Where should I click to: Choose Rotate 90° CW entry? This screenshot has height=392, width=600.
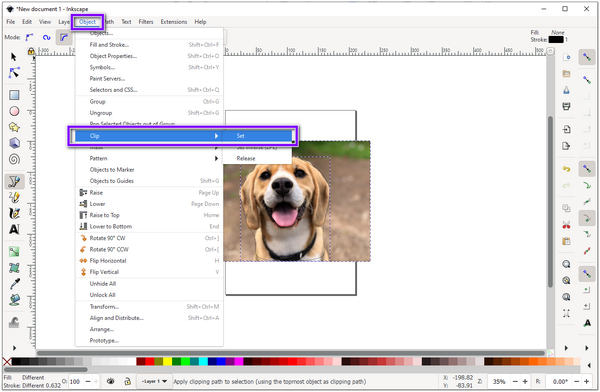(149, 238)
